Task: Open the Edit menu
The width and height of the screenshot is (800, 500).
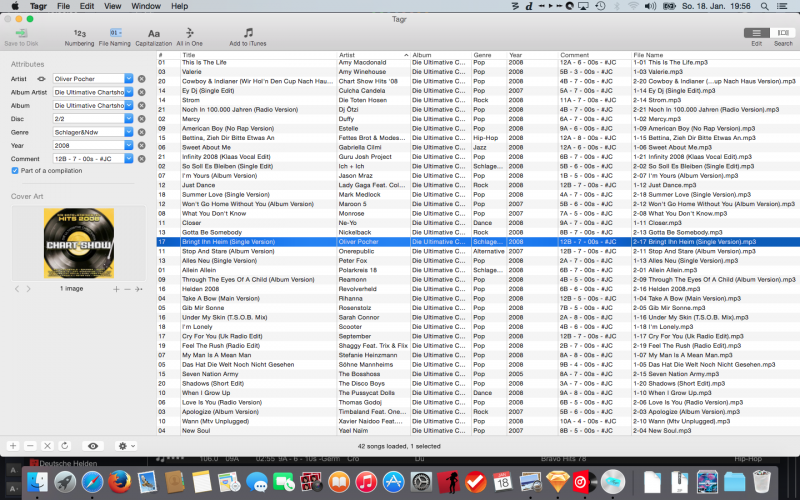Action: [87, 6]
